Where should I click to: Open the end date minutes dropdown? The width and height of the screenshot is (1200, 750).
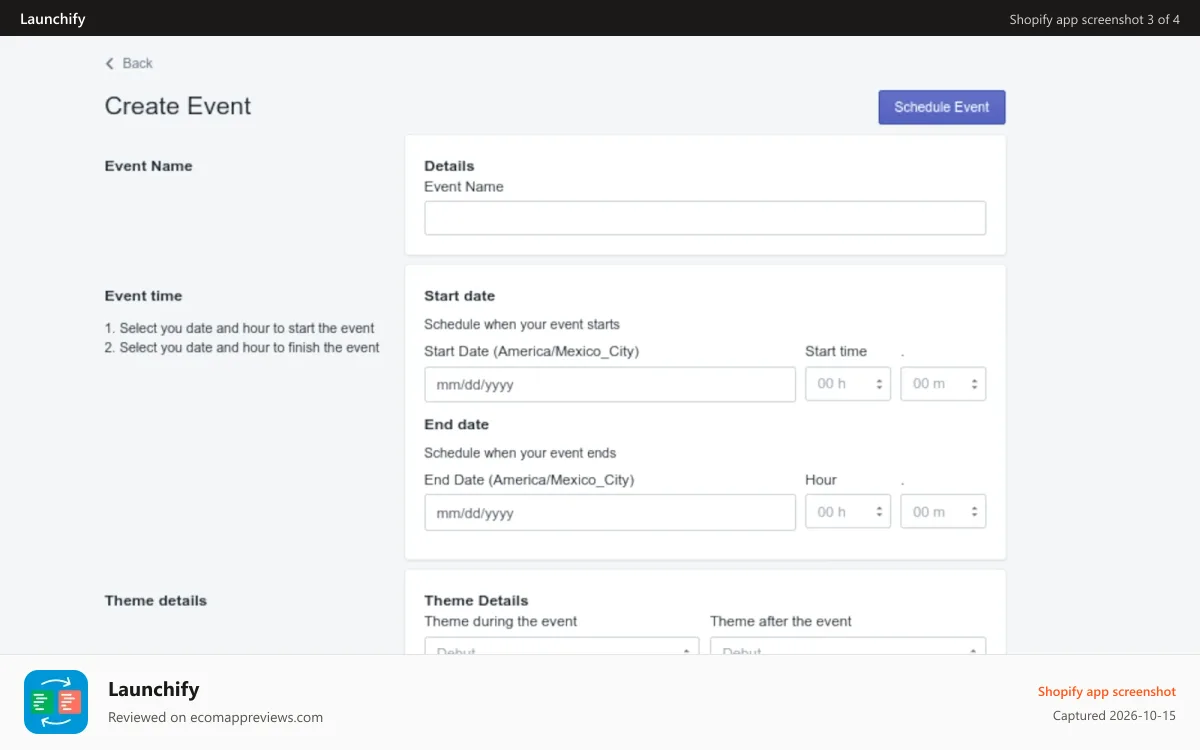pyautogui.click(x=943, y=512)
